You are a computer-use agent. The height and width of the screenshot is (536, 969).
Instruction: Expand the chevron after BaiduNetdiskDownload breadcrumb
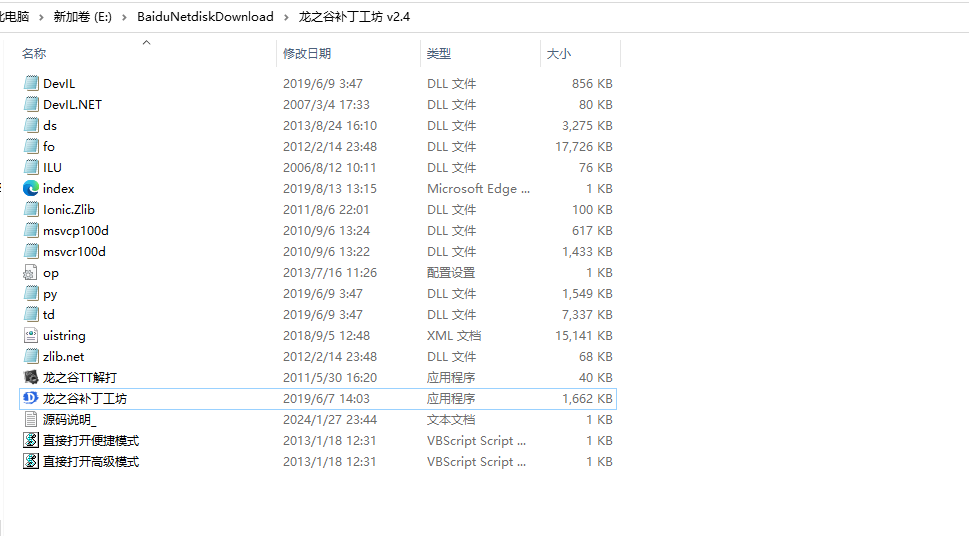point(286,17)
